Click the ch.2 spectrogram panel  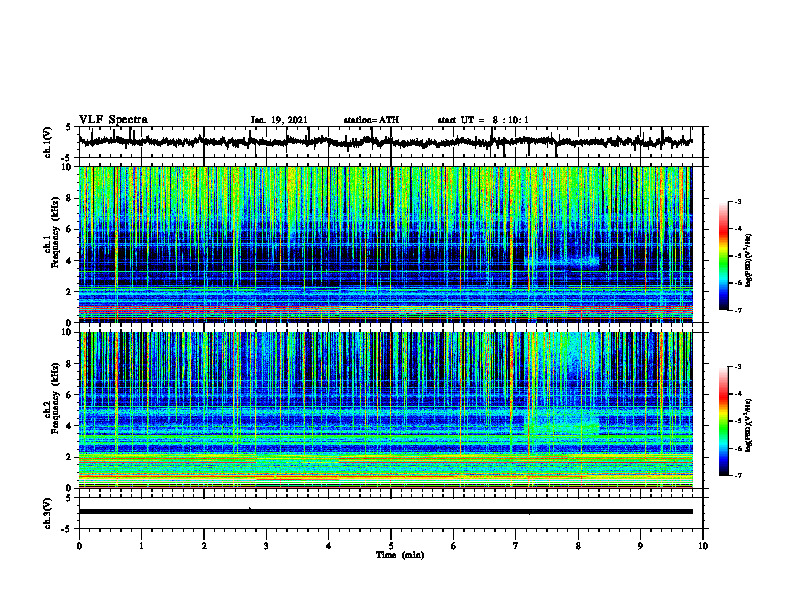click(x=386, y=410)
